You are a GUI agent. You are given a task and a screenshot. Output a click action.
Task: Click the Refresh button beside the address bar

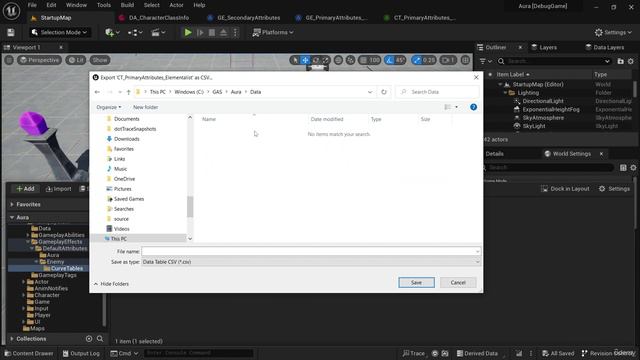tap(384, 92)
